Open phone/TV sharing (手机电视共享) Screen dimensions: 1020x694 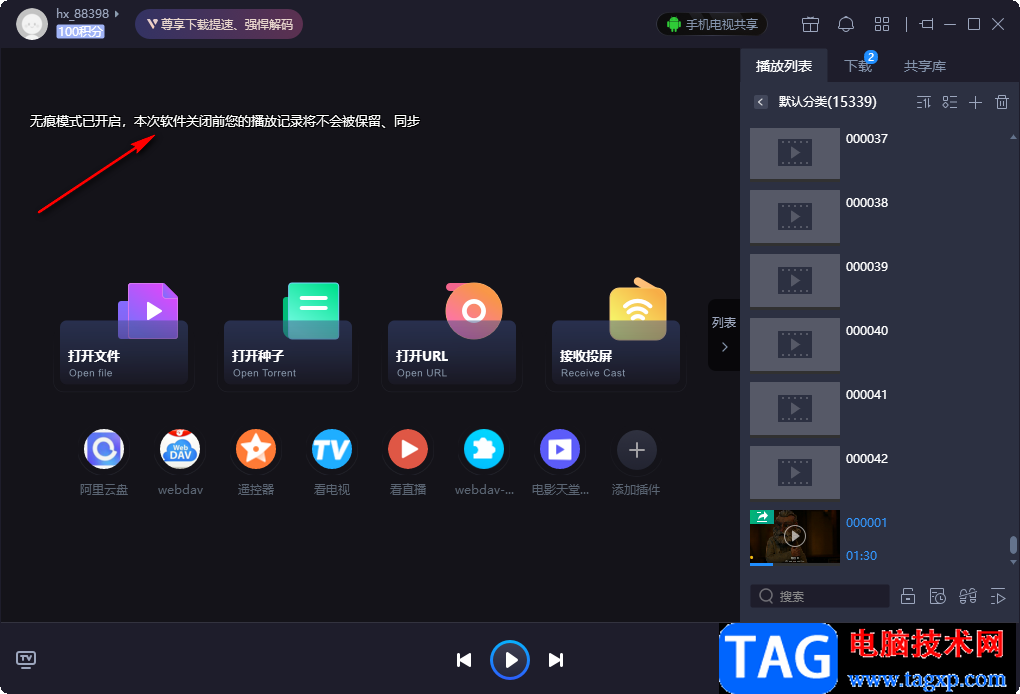click(x=712, y=24)
